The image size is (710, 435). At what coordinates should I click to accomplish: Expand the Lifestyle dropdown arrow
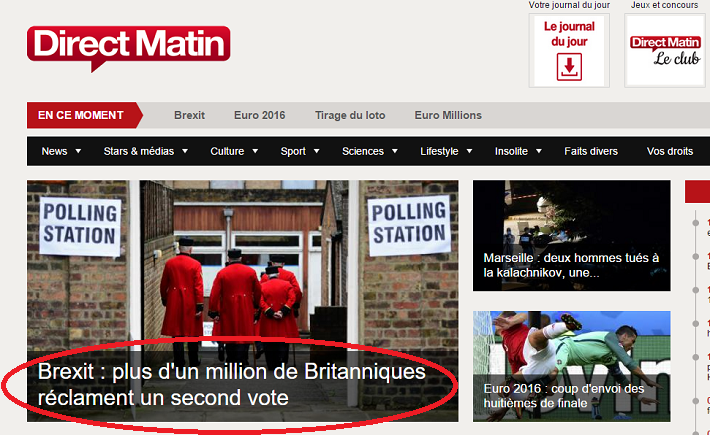click(x=469, y=151)
